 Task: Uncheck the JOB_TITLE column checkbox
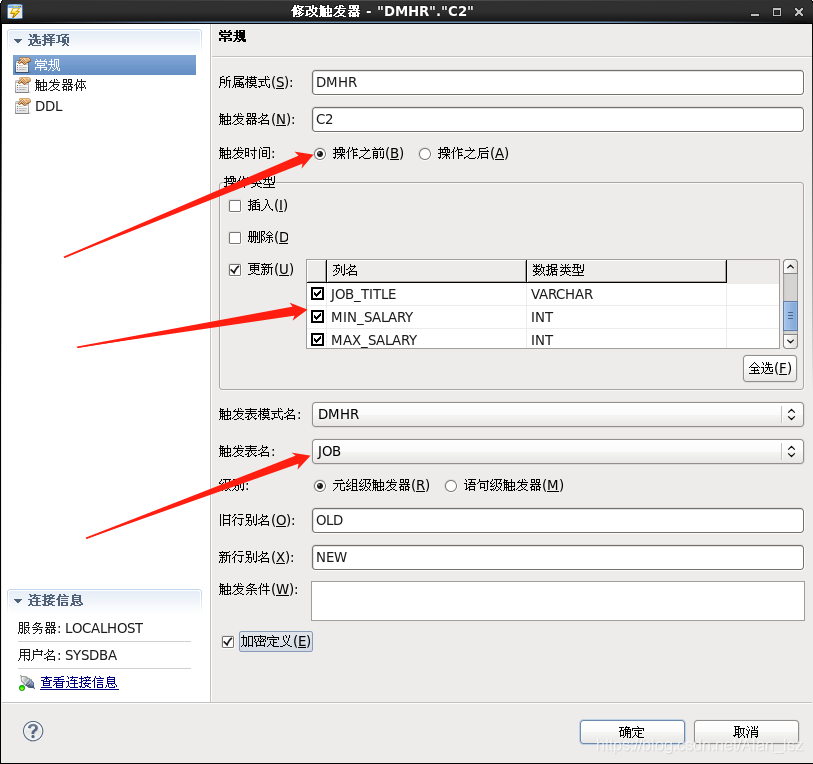pos(317,294)
